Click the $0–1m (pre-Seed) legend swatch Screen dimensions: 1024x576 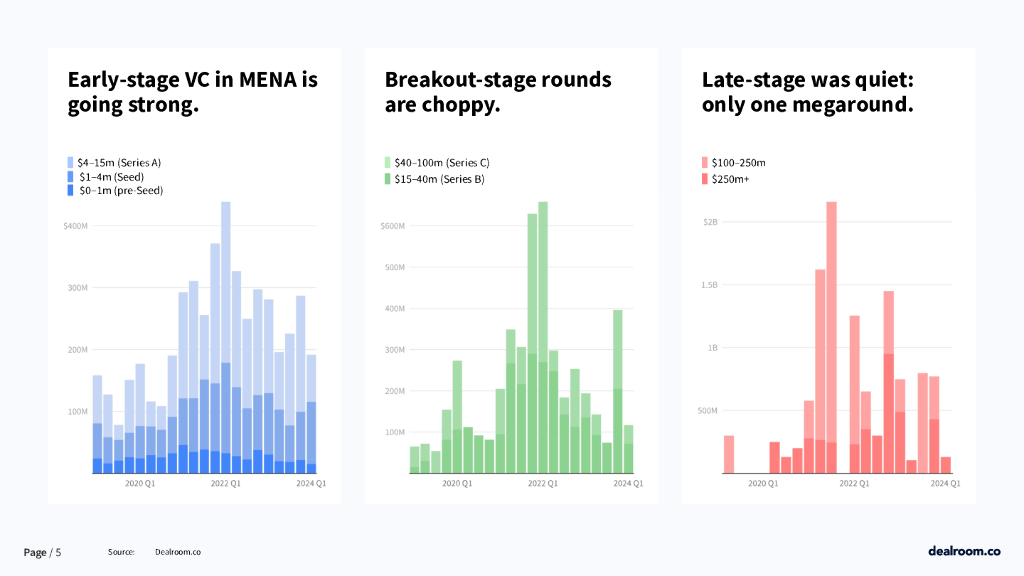pyautogui.click(x=71, y=190)
